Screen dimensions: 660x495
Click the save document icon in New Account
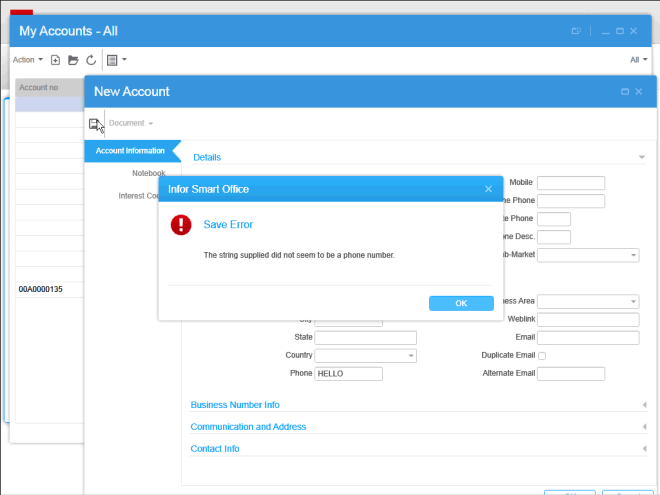tap(95, 123)
